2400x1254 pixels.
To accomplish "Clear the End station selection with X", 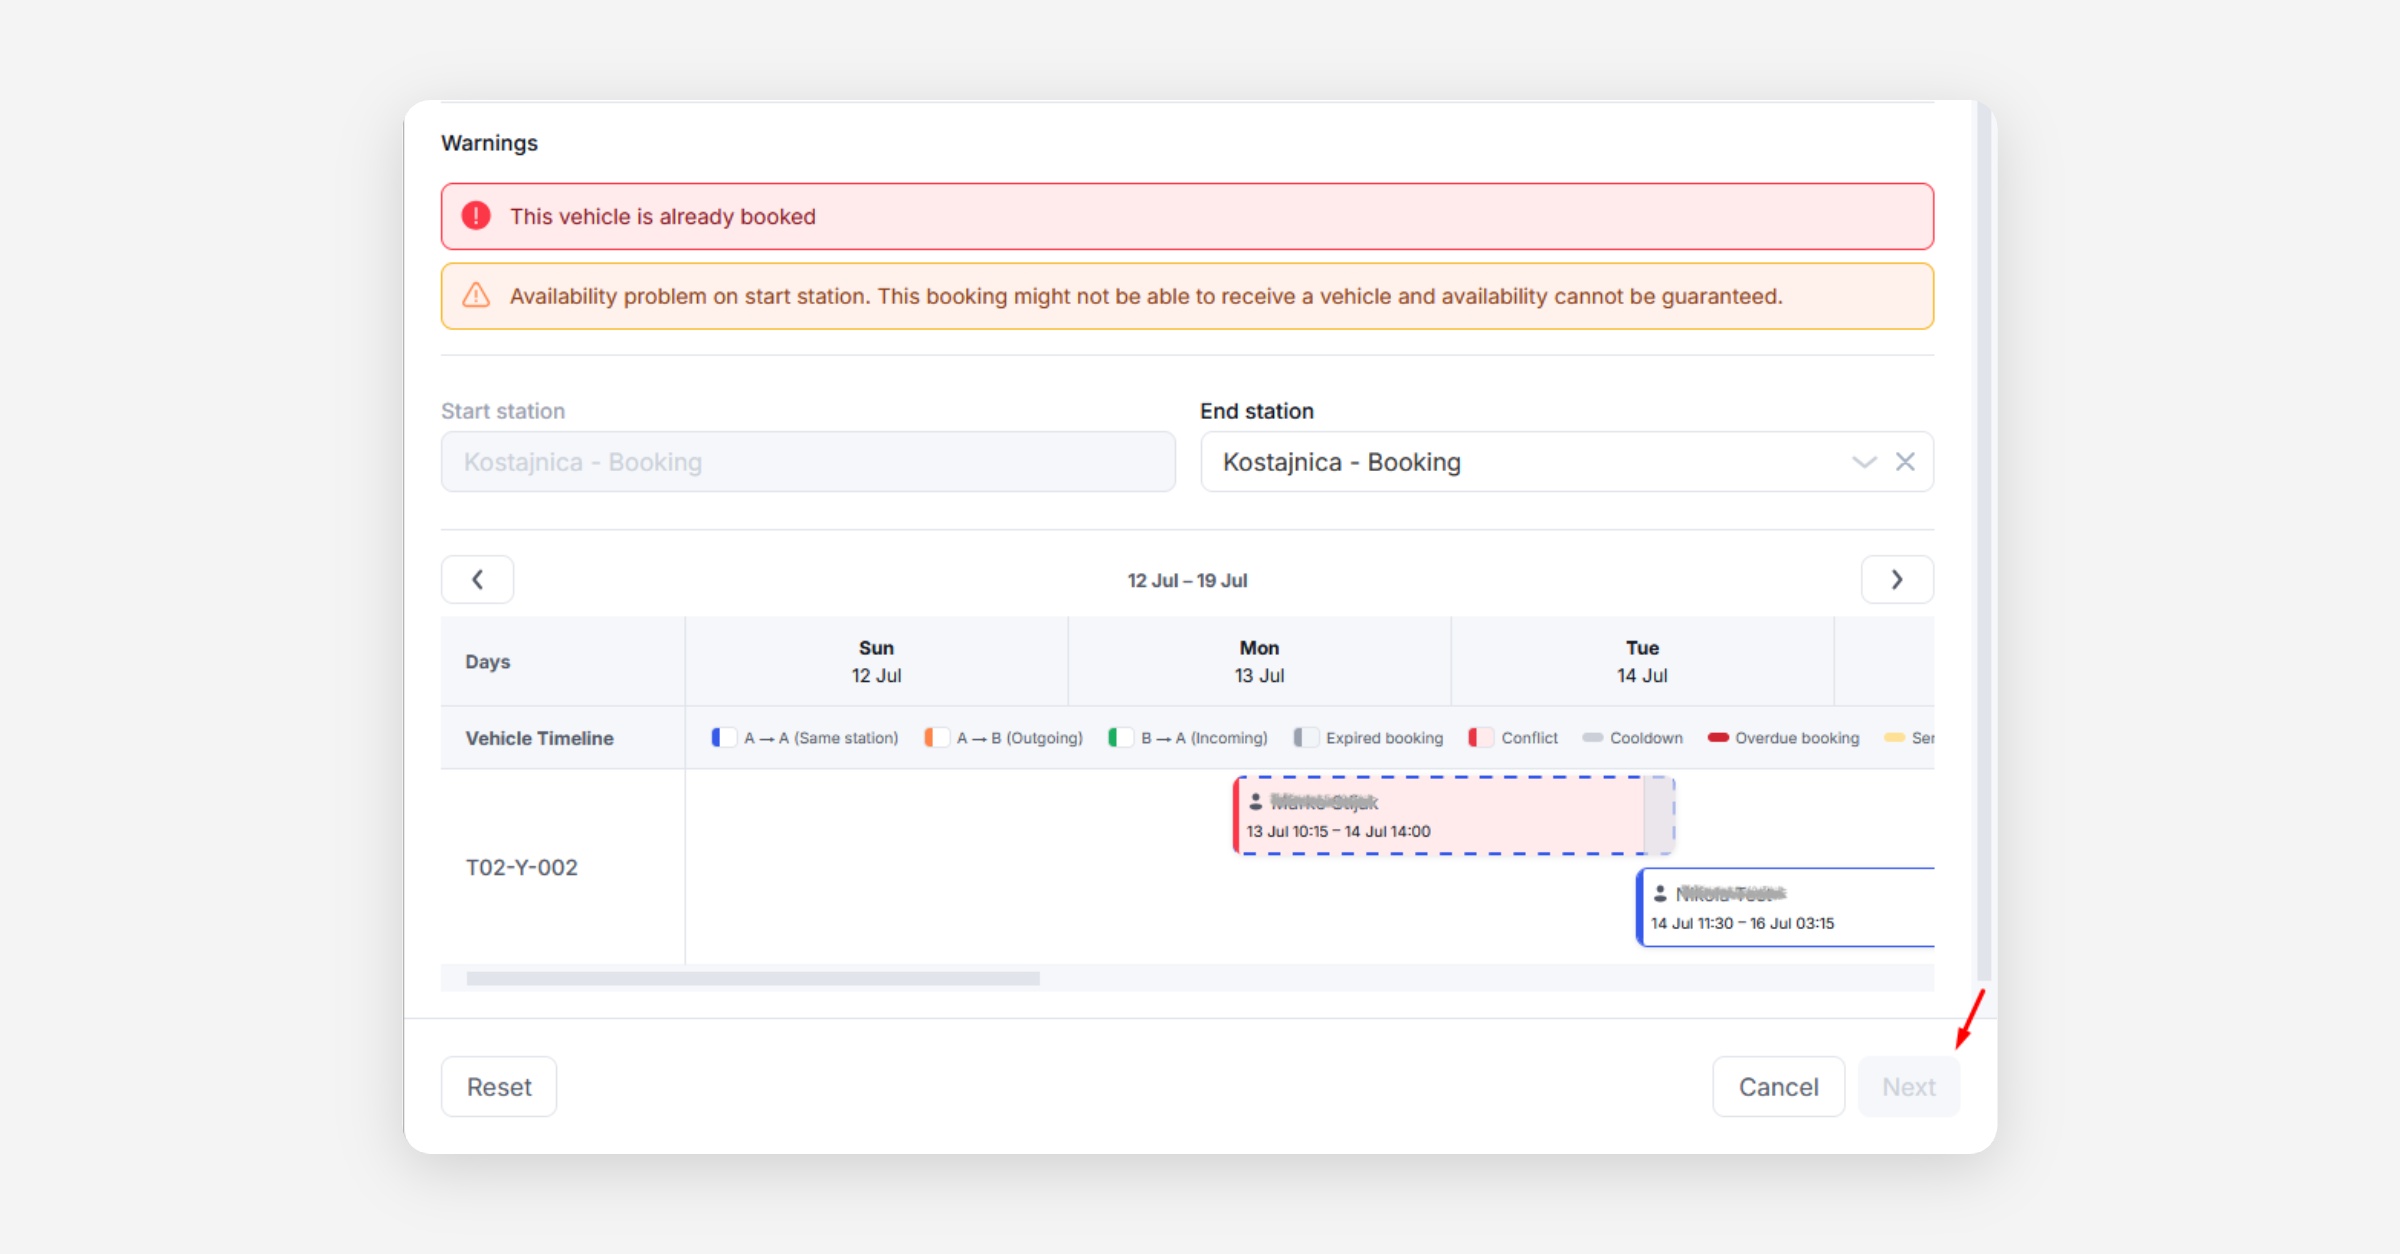I will pos(1905,462).
